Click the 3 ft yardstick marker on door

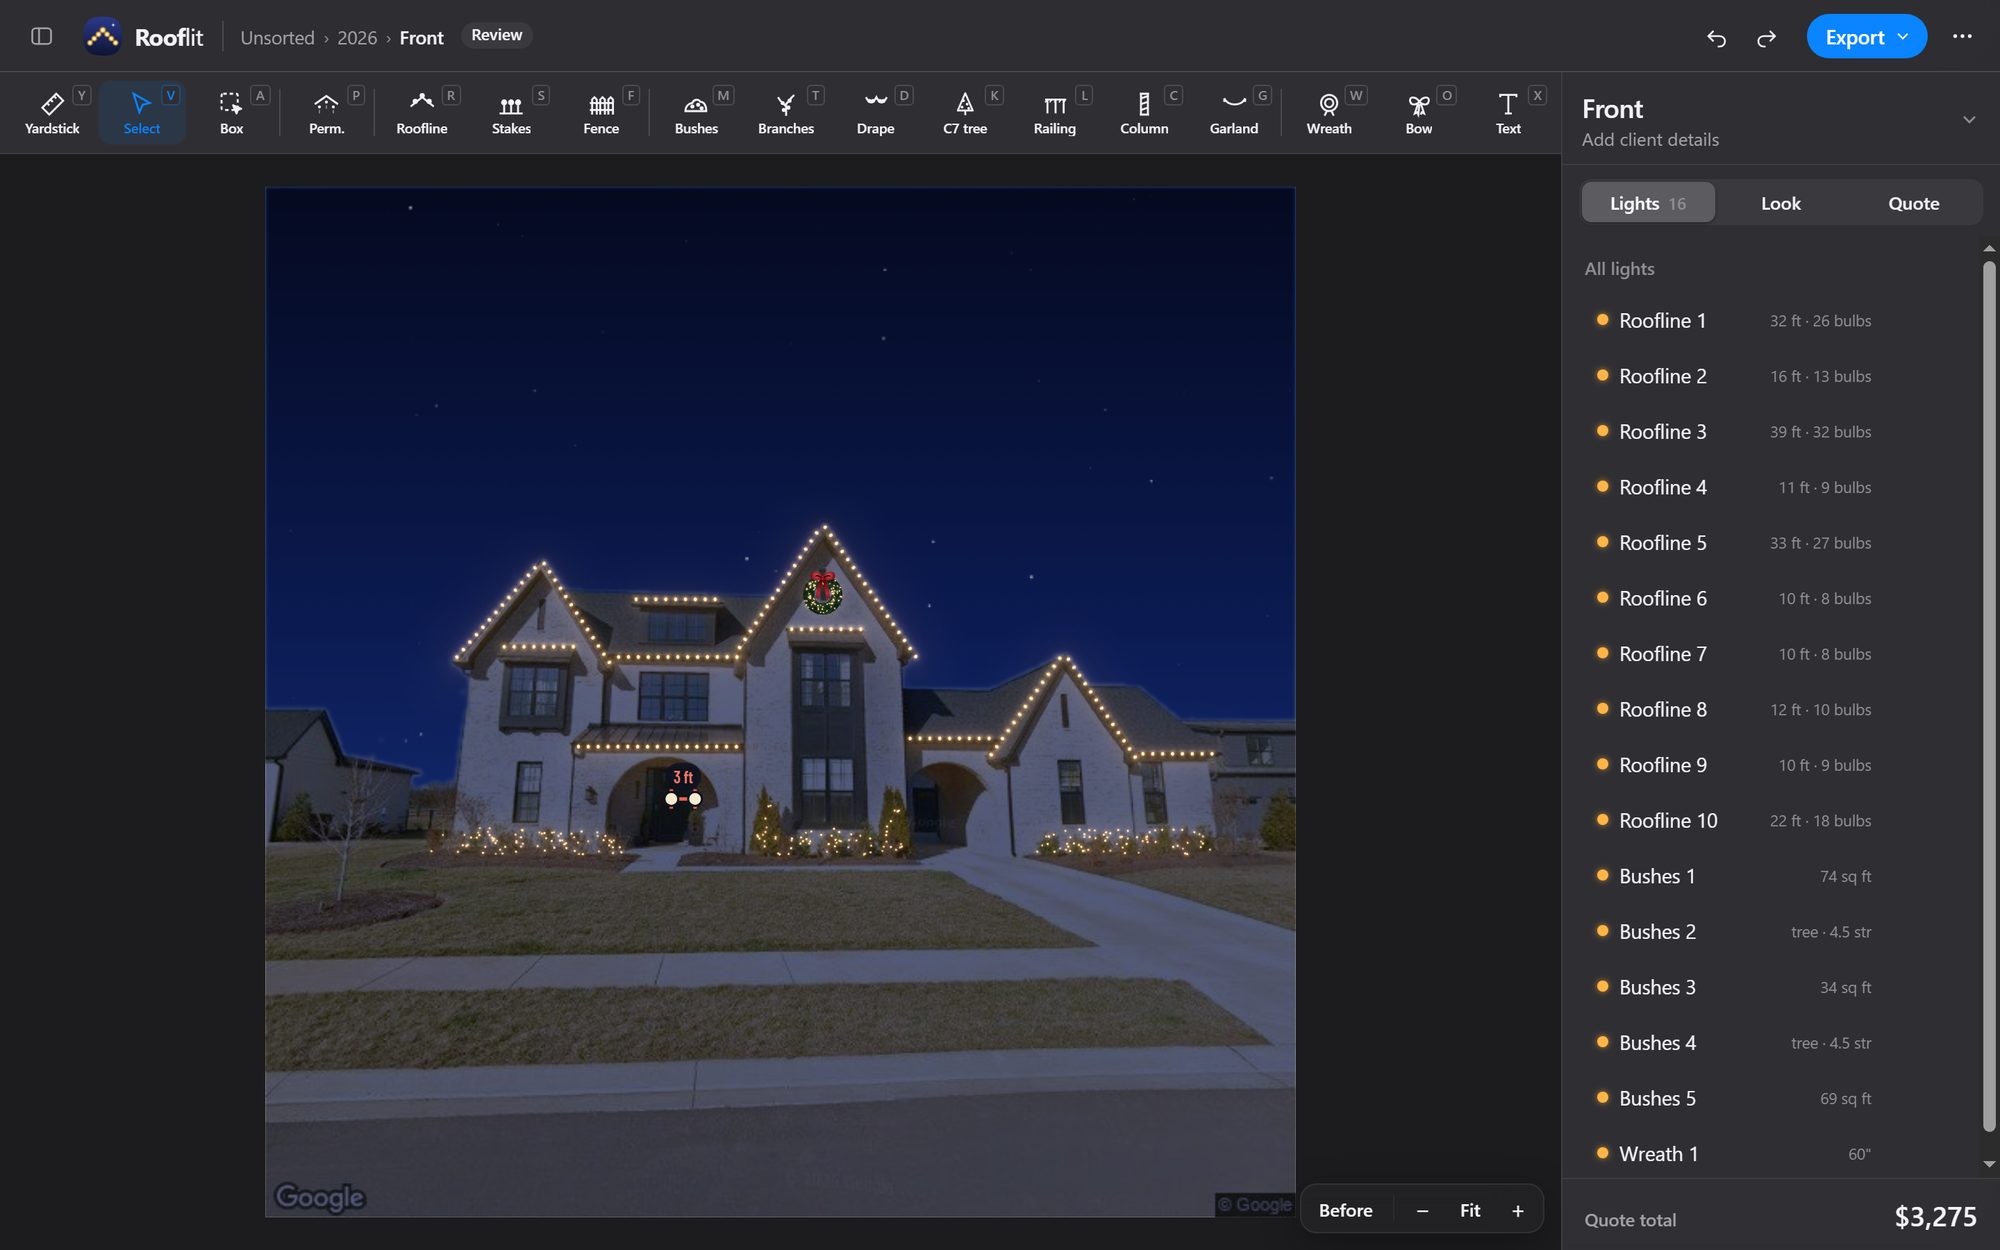[x=683, y=788]
